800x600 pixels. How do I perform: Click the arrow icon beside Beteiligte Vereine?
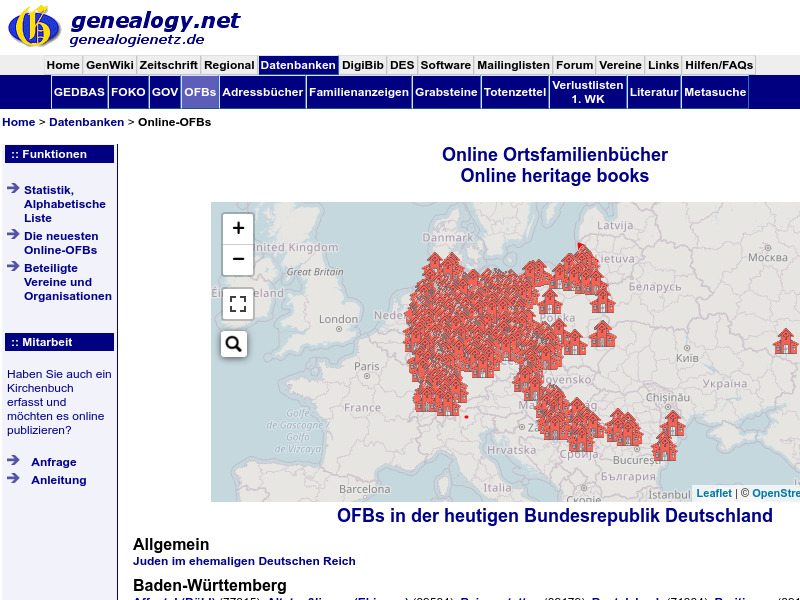coord(13,268)
